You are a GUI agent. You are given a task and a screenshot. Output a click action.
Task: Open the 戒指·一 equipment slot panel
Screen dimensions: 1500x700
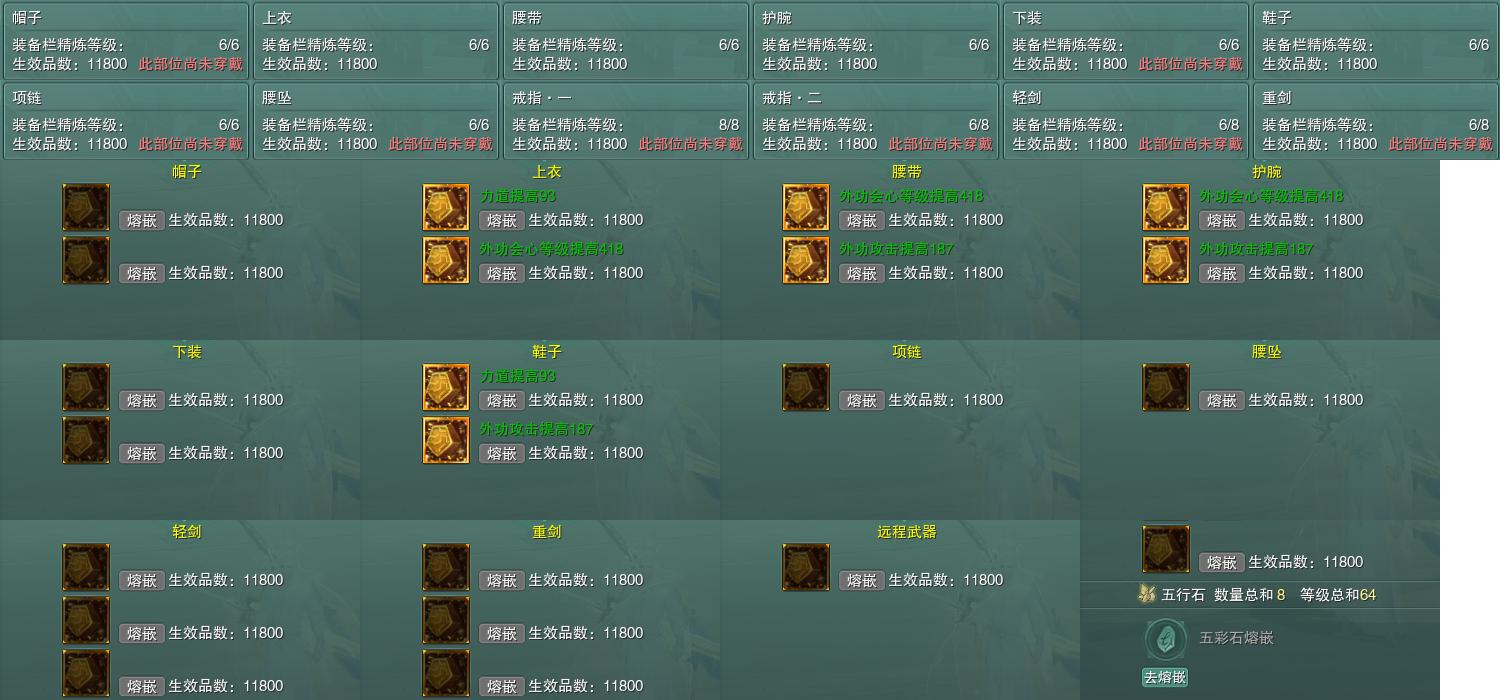click(626, 120)
